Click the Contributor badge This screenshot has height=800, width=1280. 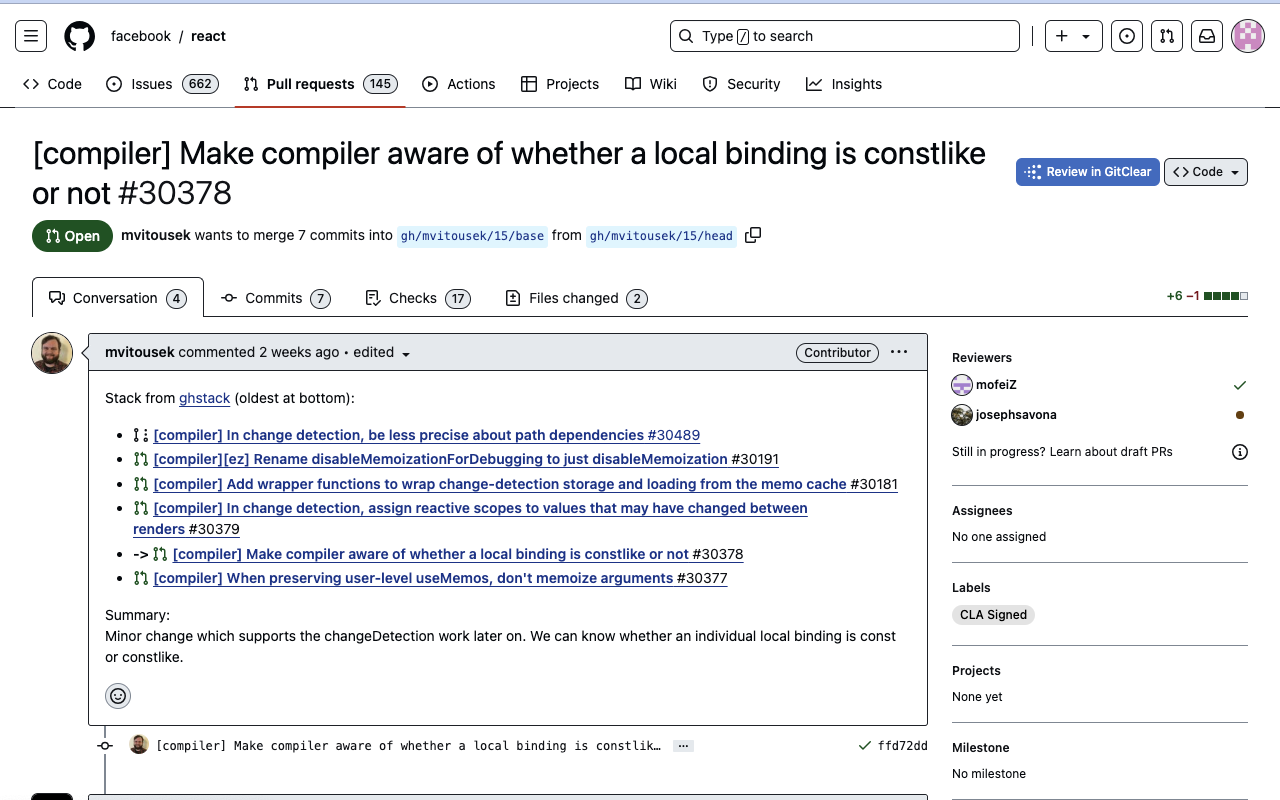tap(838, 353)
